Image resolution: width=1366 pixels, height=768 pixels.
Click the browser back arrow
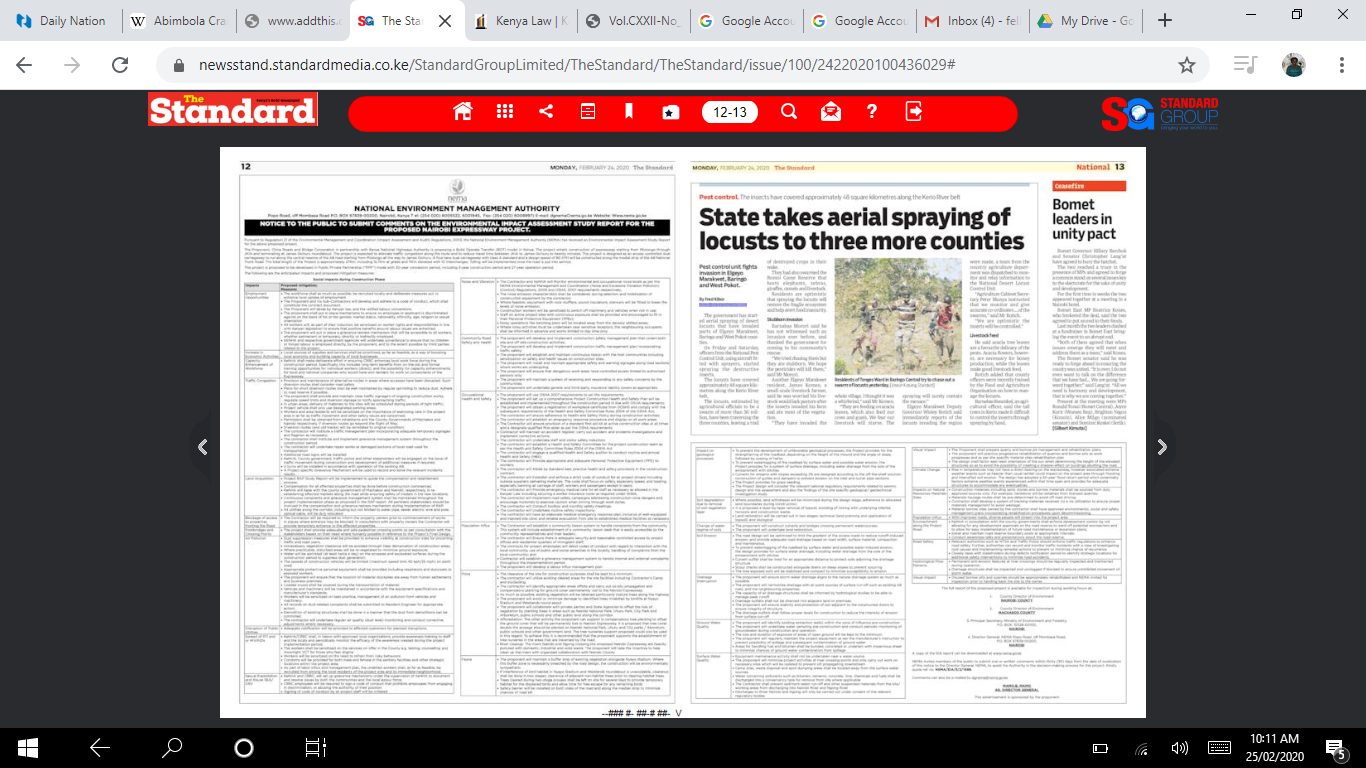[x=25, y=65]
